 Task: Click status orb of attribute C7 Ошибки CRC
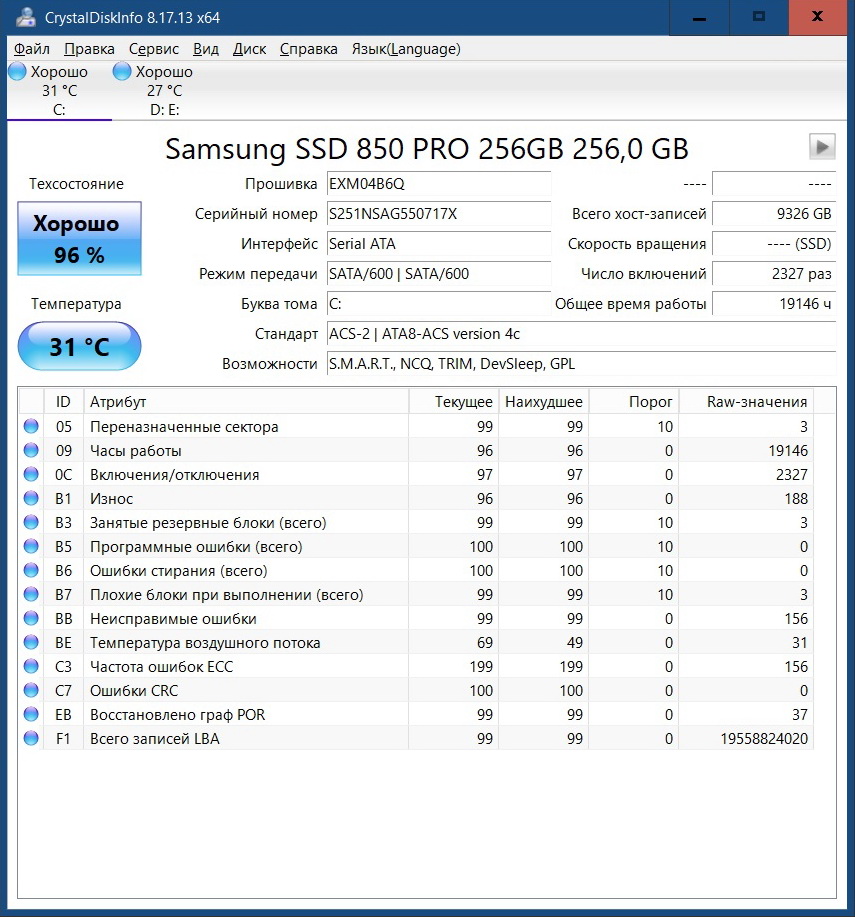31,690
